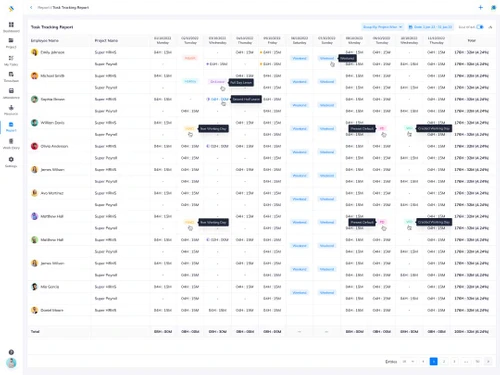Click the app logo at top left
The image size is (500, 375).
click(11, 9)
